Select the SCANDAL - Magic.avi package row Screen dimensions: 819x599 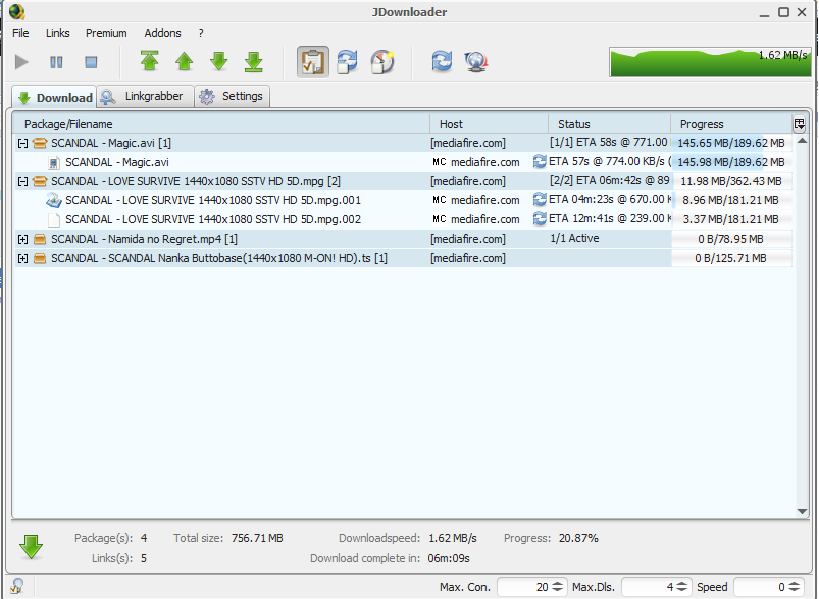coord(404,143)
